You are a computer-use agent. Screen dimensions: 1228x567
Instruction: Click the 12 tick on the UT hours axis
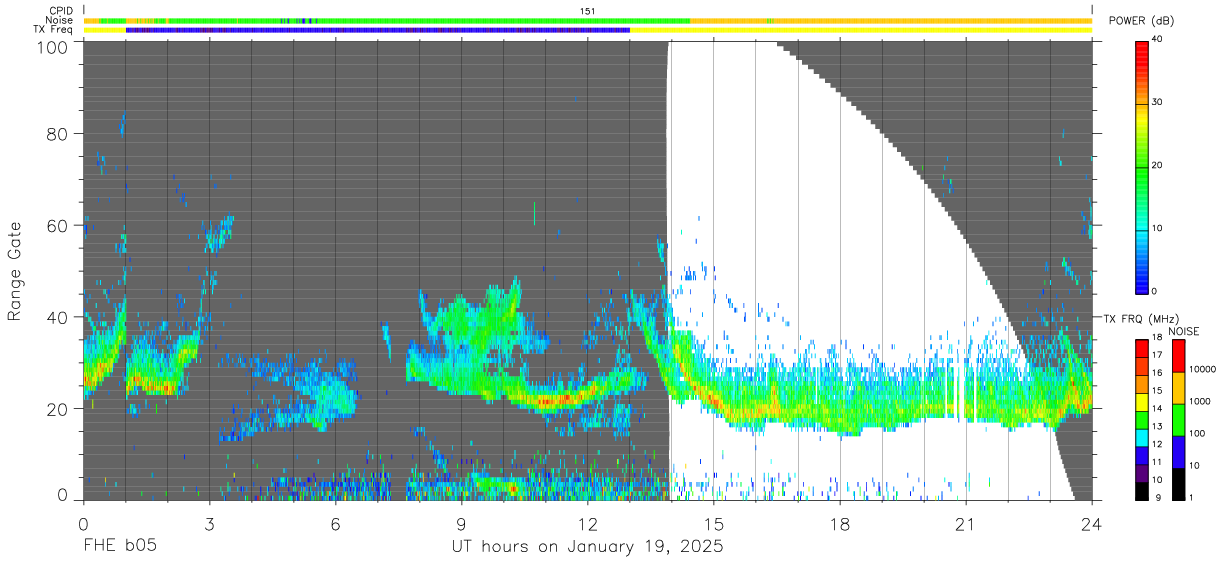pos(587,523)
